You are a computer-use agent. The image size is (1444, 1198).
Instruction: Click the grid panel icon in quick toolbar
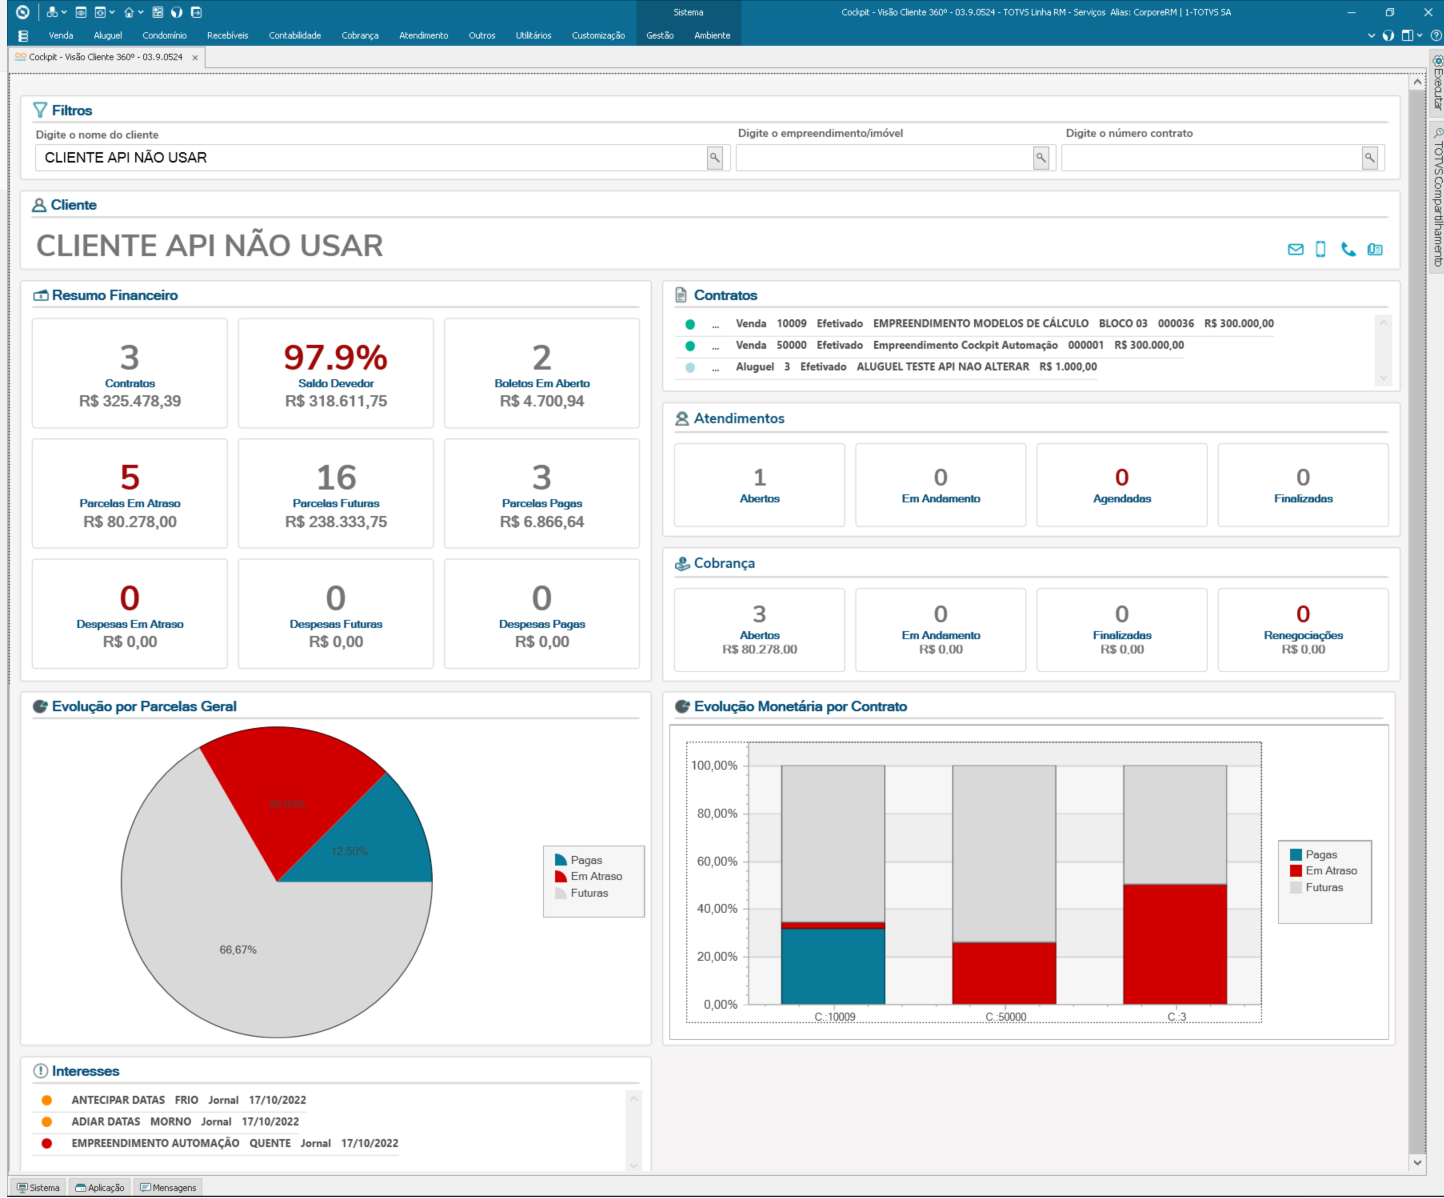pos(158,12)
